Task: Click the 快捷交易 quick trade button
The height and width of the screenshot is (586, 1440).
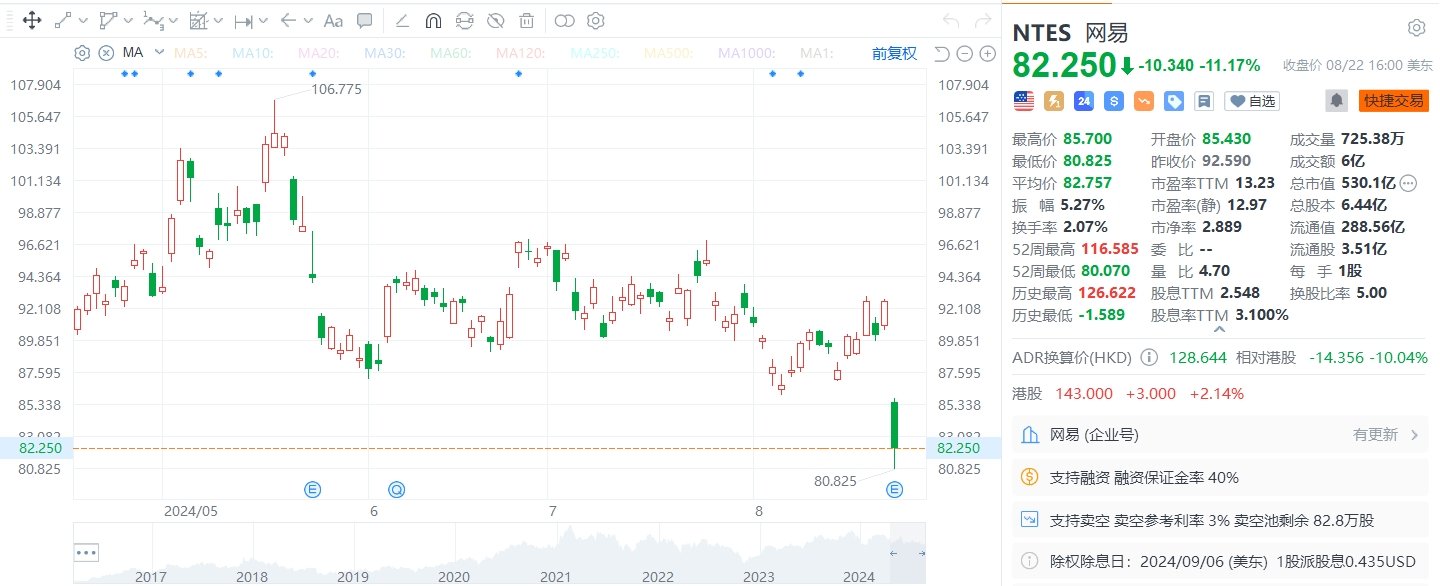Action: (1393, 100)
